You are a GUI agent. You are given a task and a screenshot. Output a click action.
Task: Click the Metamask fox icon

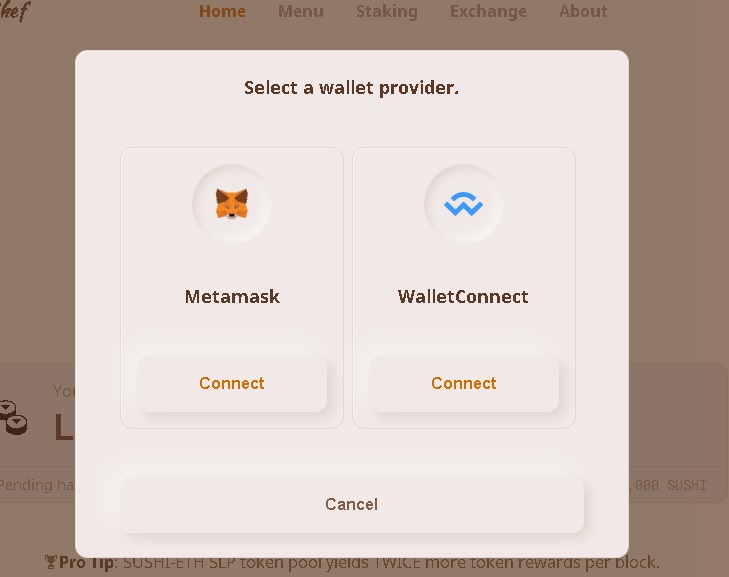tap(232, 203)
